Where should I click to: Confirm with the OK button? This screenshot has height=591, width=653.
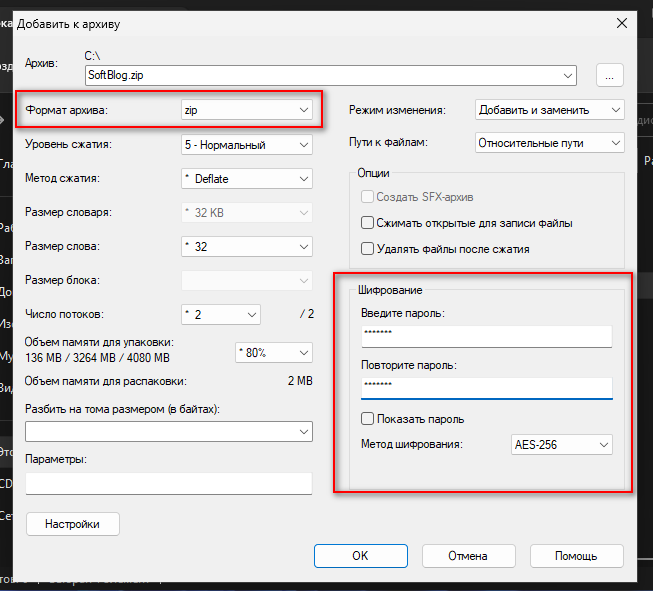click(x=361, y=556)
